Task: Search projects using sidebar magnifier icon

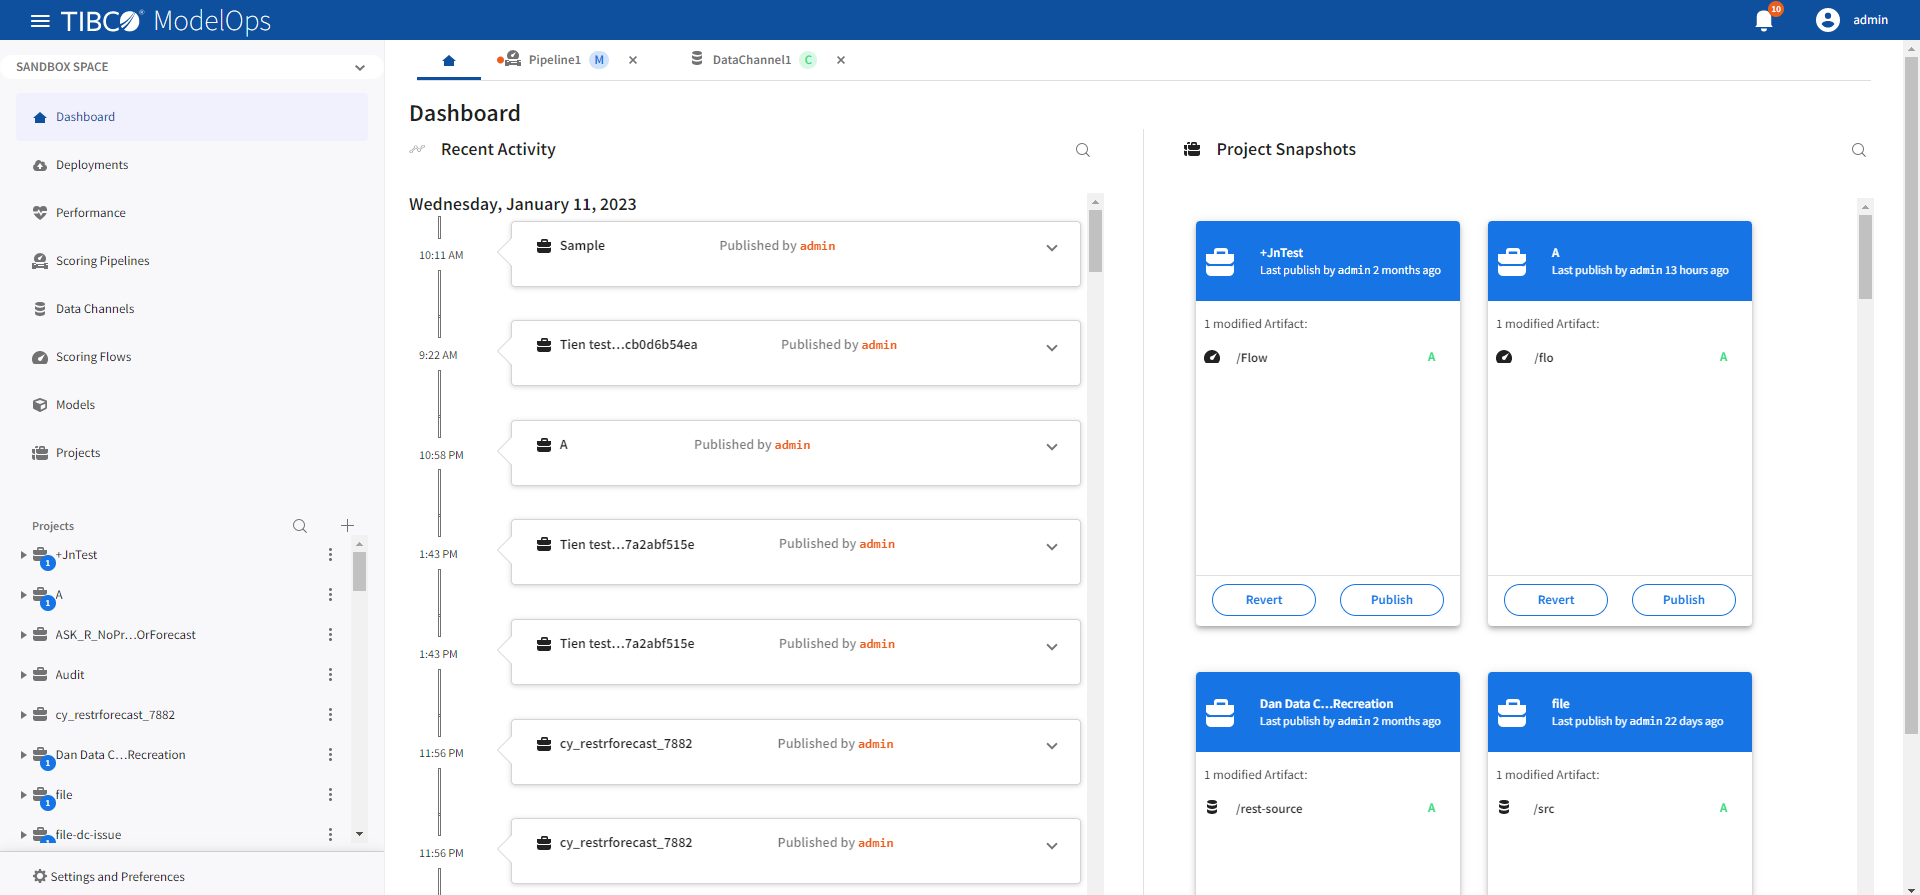Action: (x=300, y=526)
